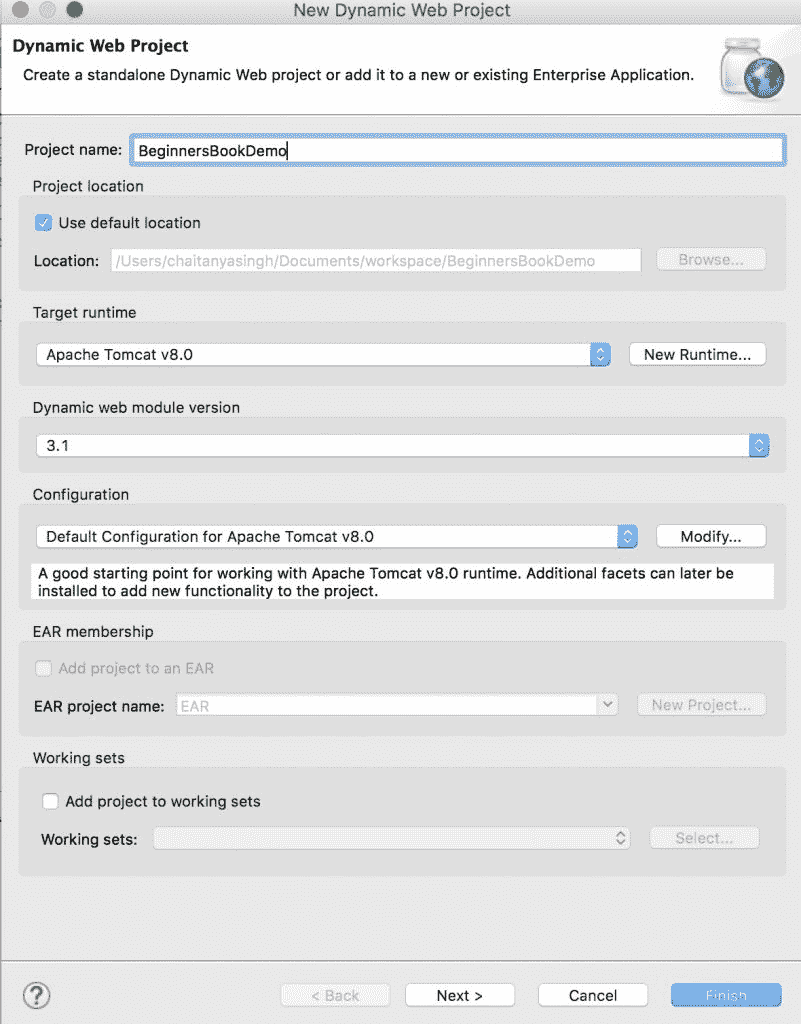Click the Dynamic Web Project jar globe icon
Image resolution: width=801 pixels, height=1024 pixels.
[745, 66]
